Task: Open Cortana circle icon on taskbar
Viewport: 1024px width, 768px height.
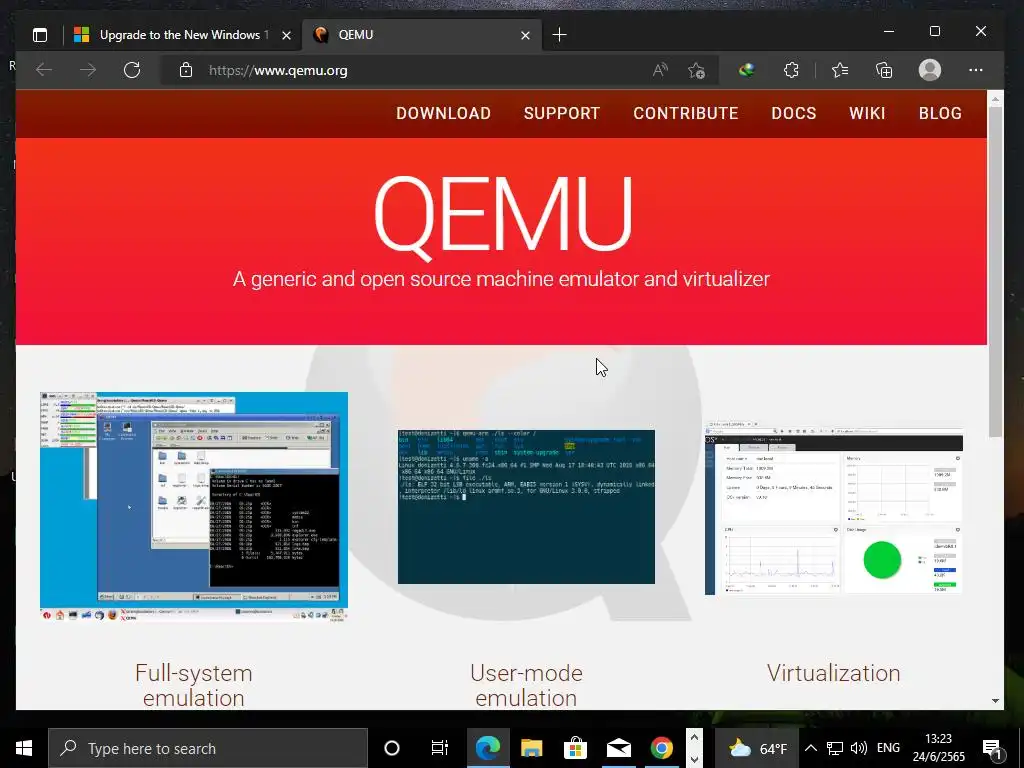Action: [x=392, y=748]
